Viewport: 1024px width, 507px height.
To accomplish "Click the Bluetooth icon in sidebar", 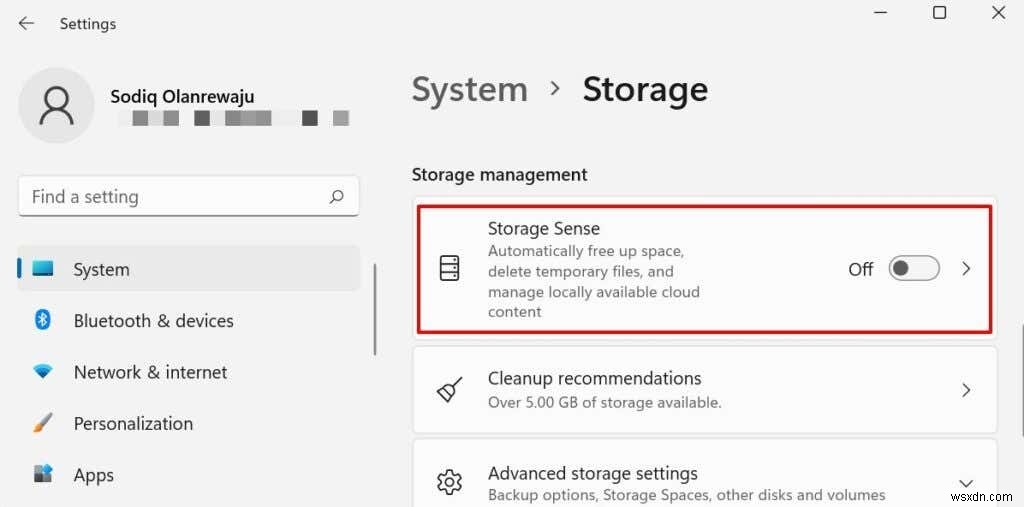I will (x=43, y=320).
